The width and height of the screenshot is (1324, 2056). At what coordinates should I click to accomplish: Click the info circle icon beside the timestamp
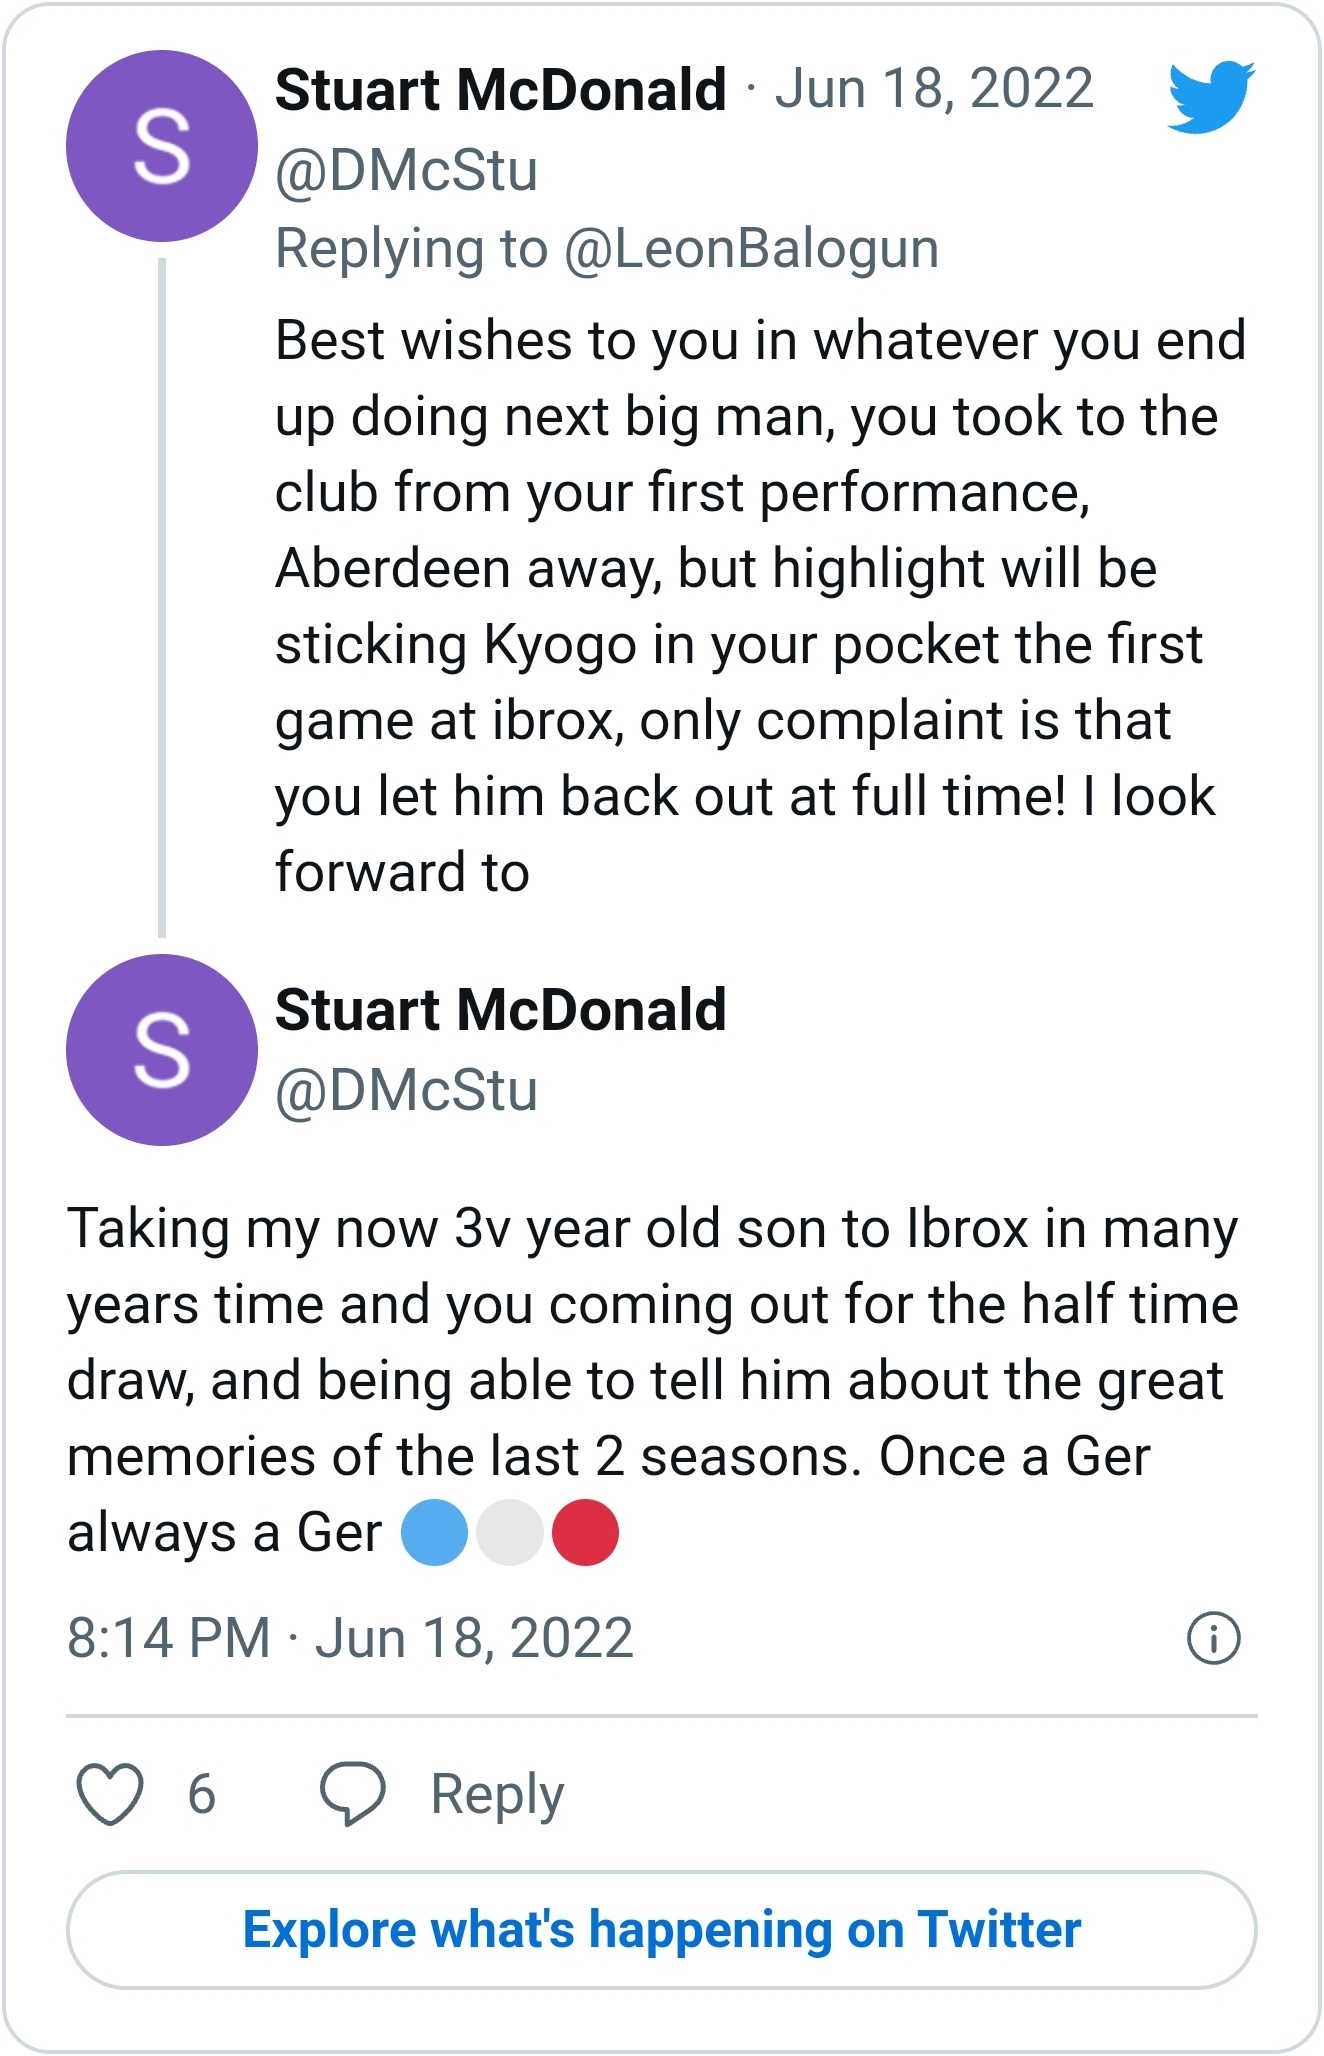coord(1213,1639)
